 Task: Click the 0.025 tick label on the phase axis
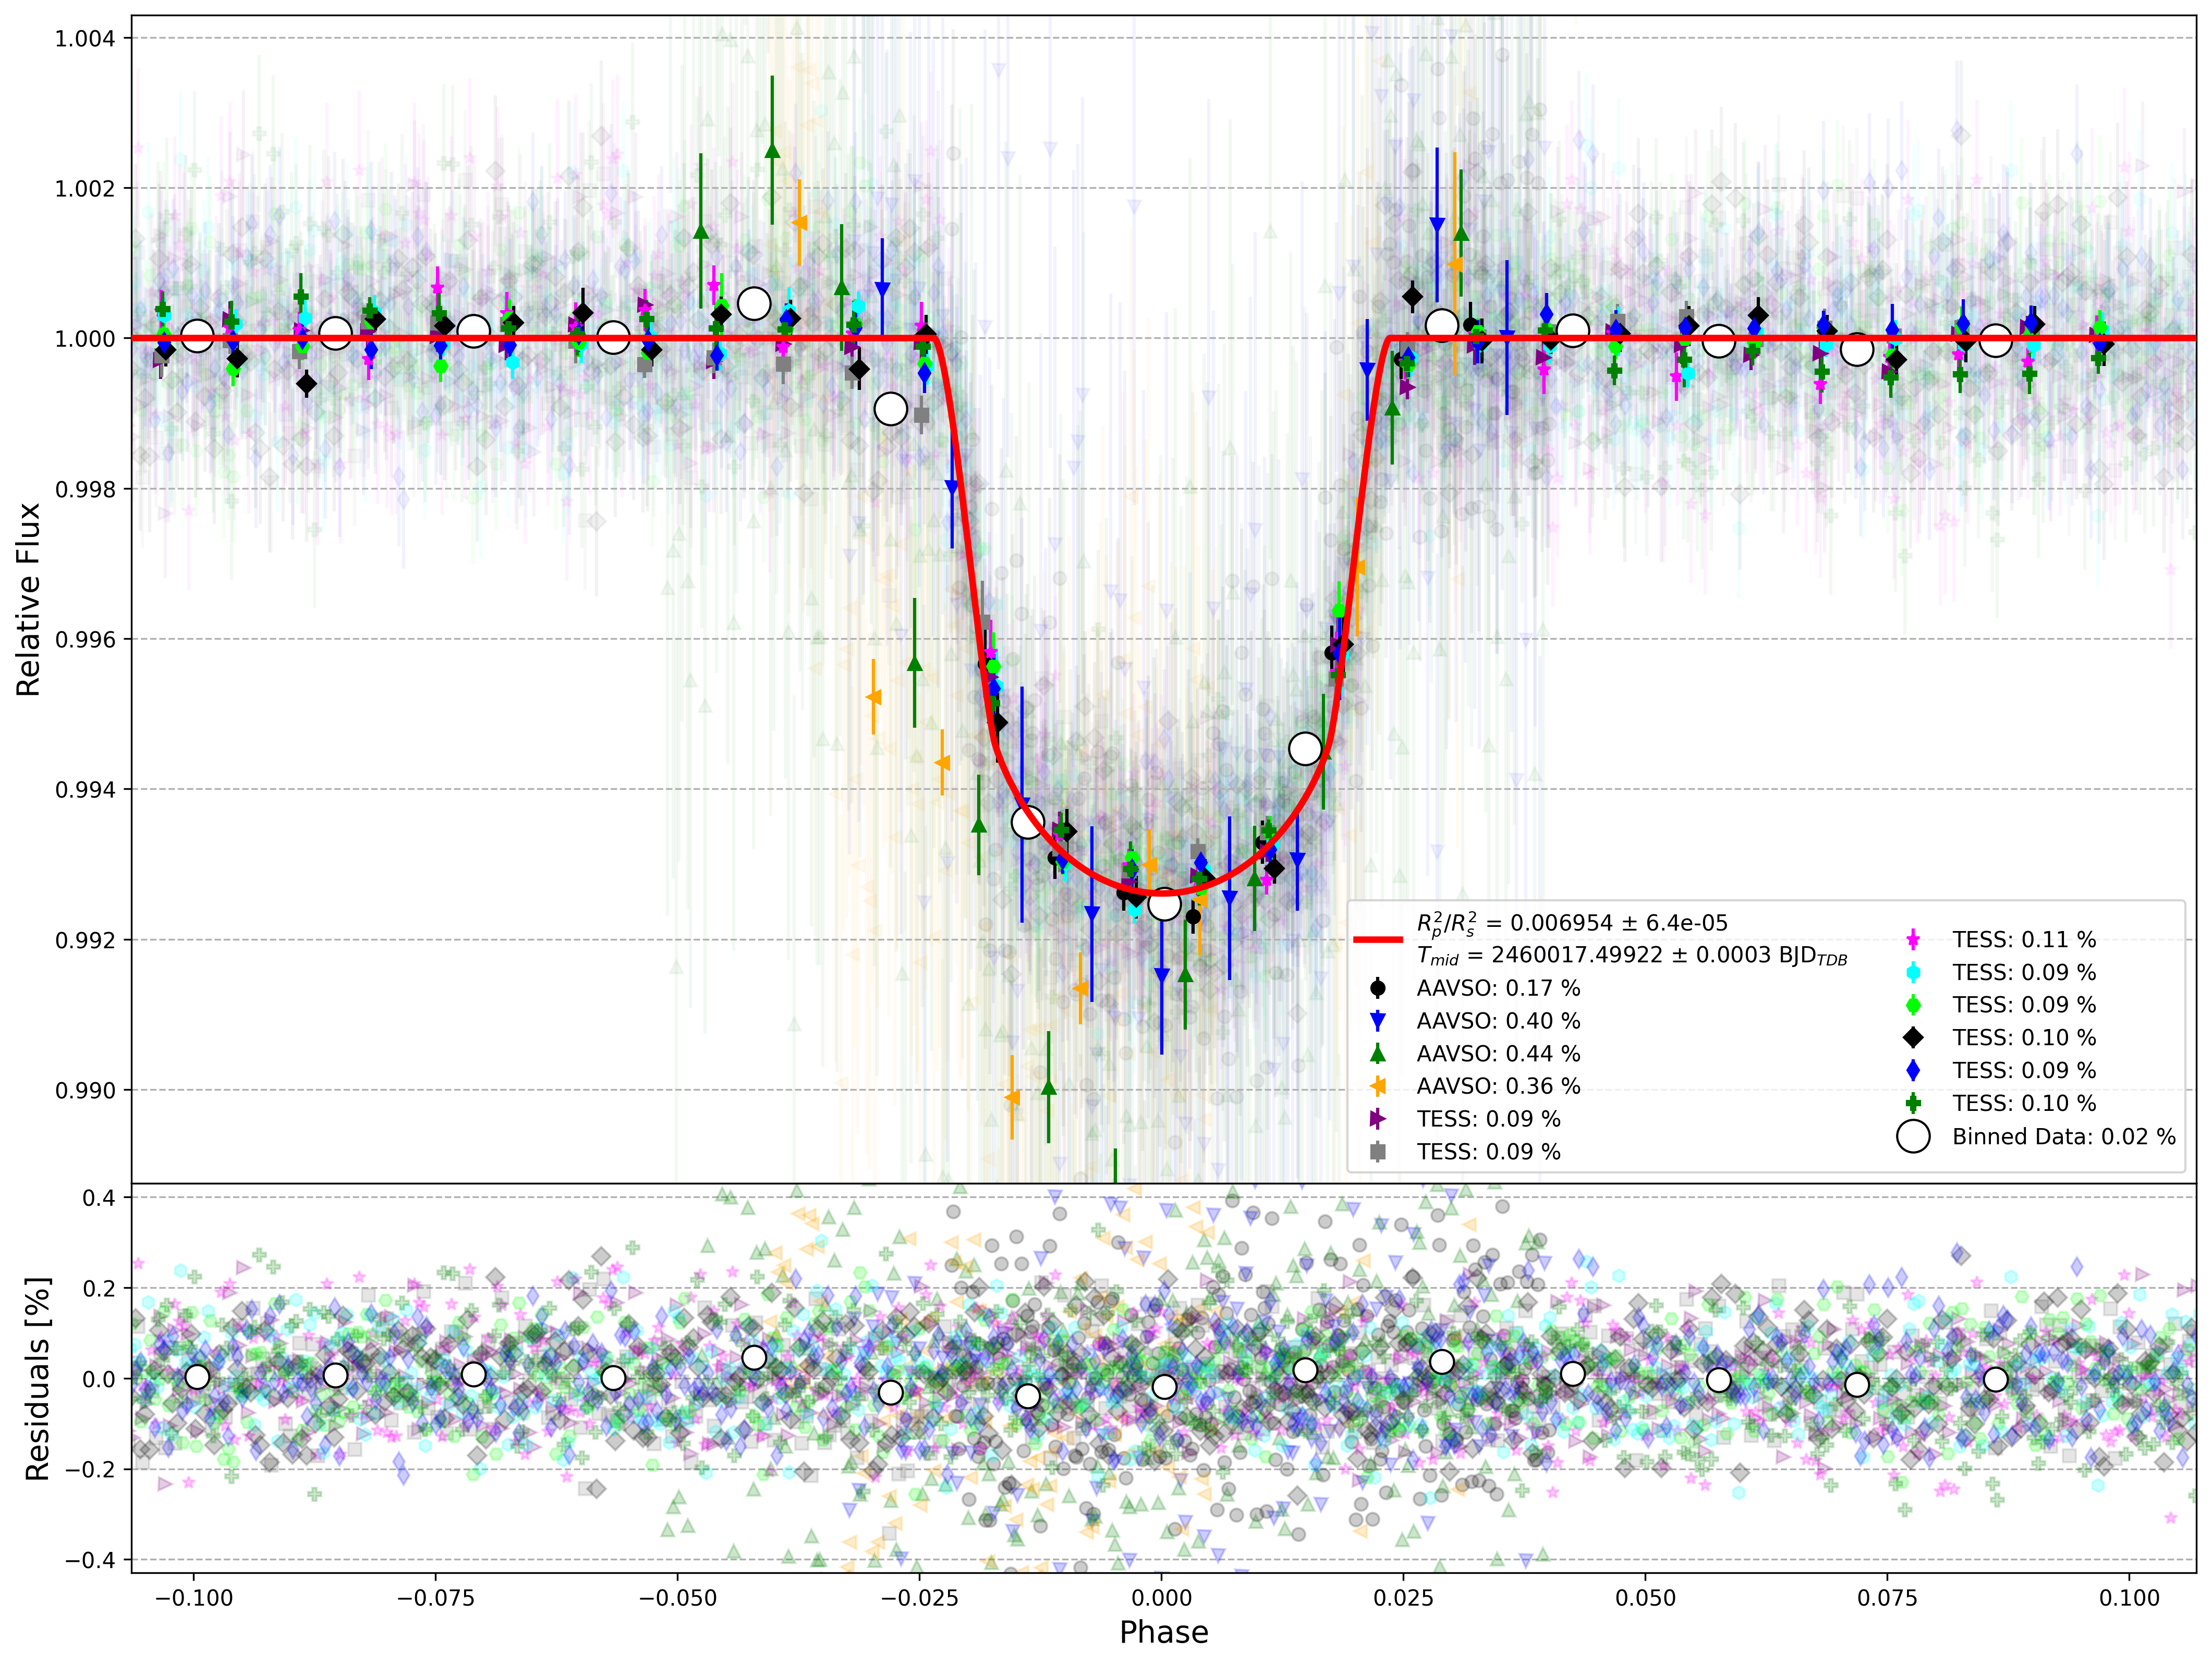coord(1404,1598)
